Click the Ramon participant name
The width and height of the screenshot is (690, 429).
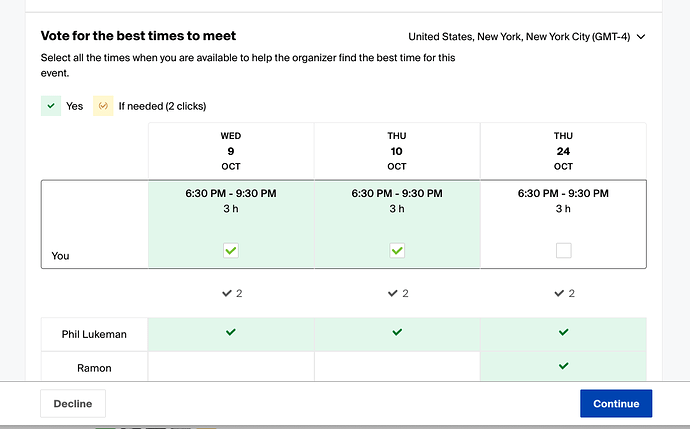point(94,368)
